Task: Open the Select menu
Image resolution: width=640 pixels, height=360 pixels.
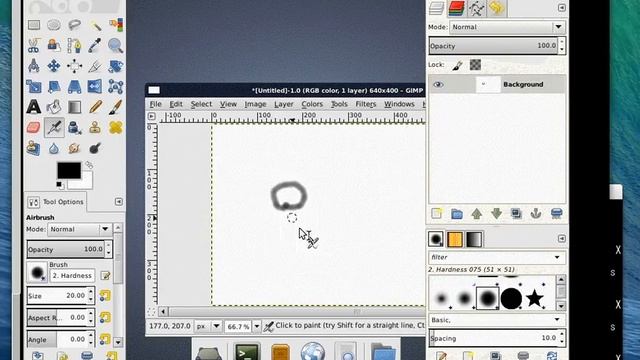Action: (201, 104)
